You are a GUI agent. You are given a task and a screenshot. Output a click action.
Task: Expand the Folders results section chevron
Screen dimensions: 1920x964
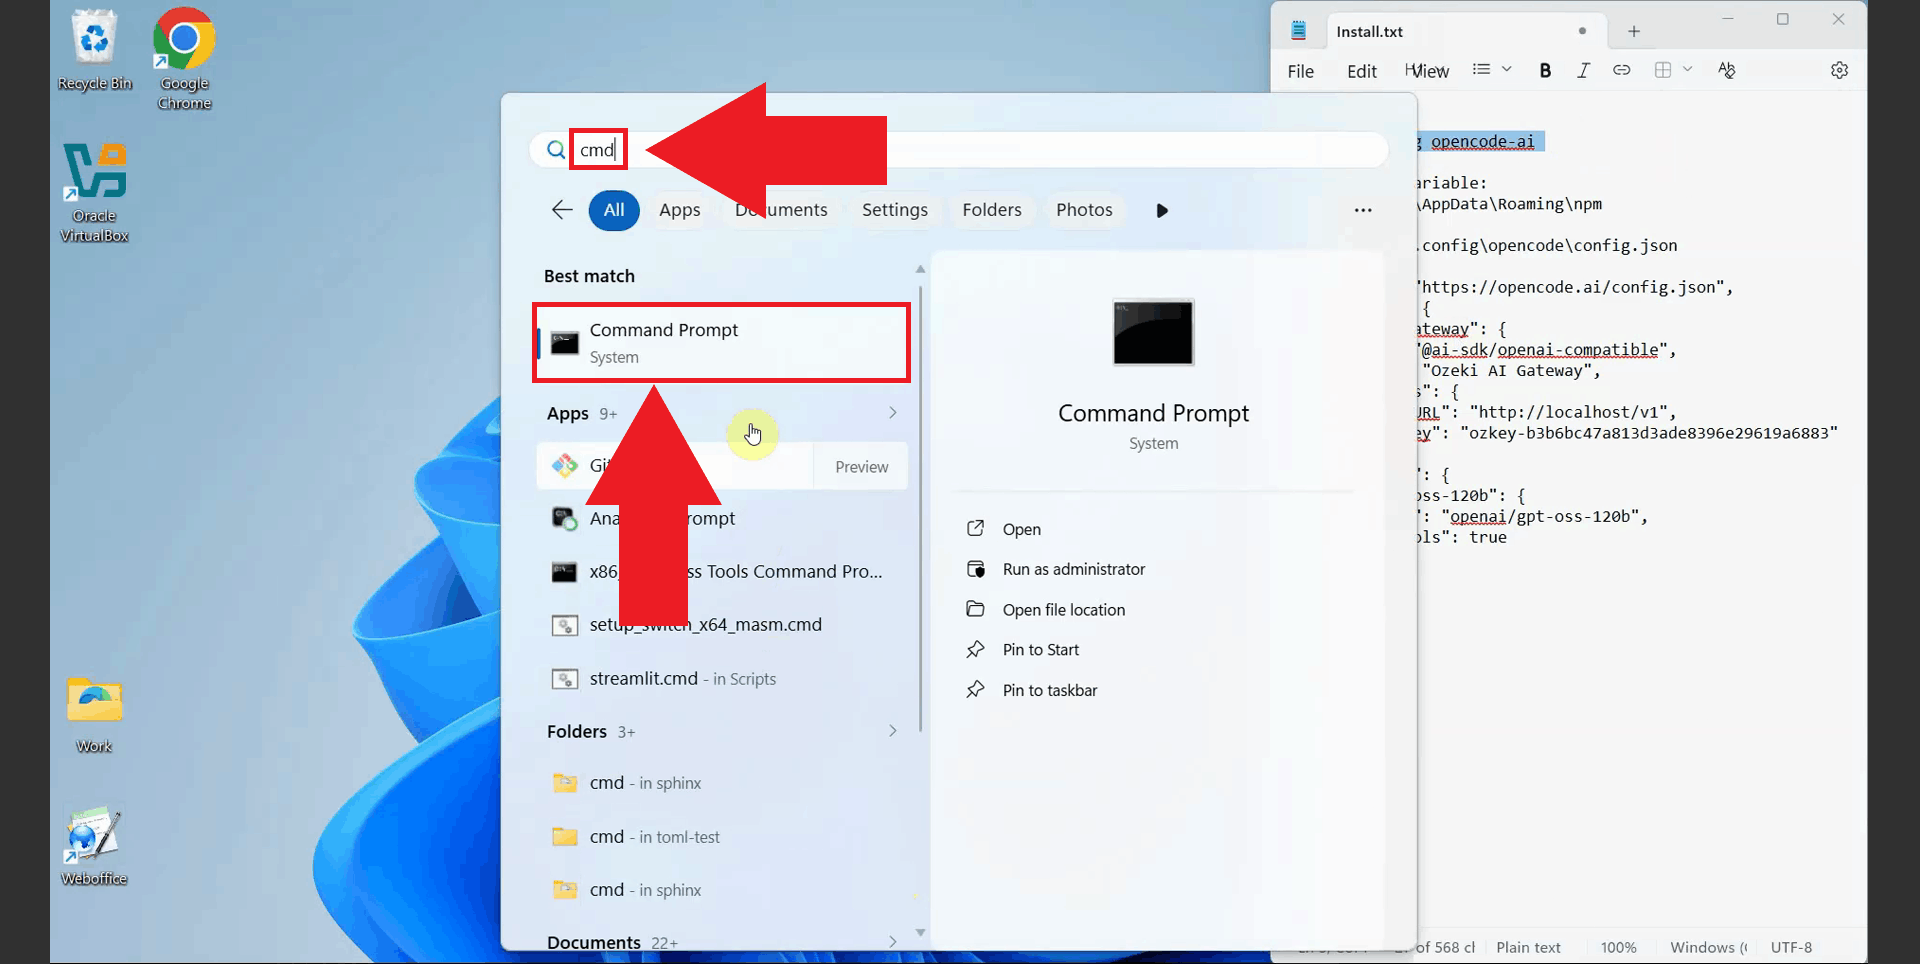coord(892,731)
